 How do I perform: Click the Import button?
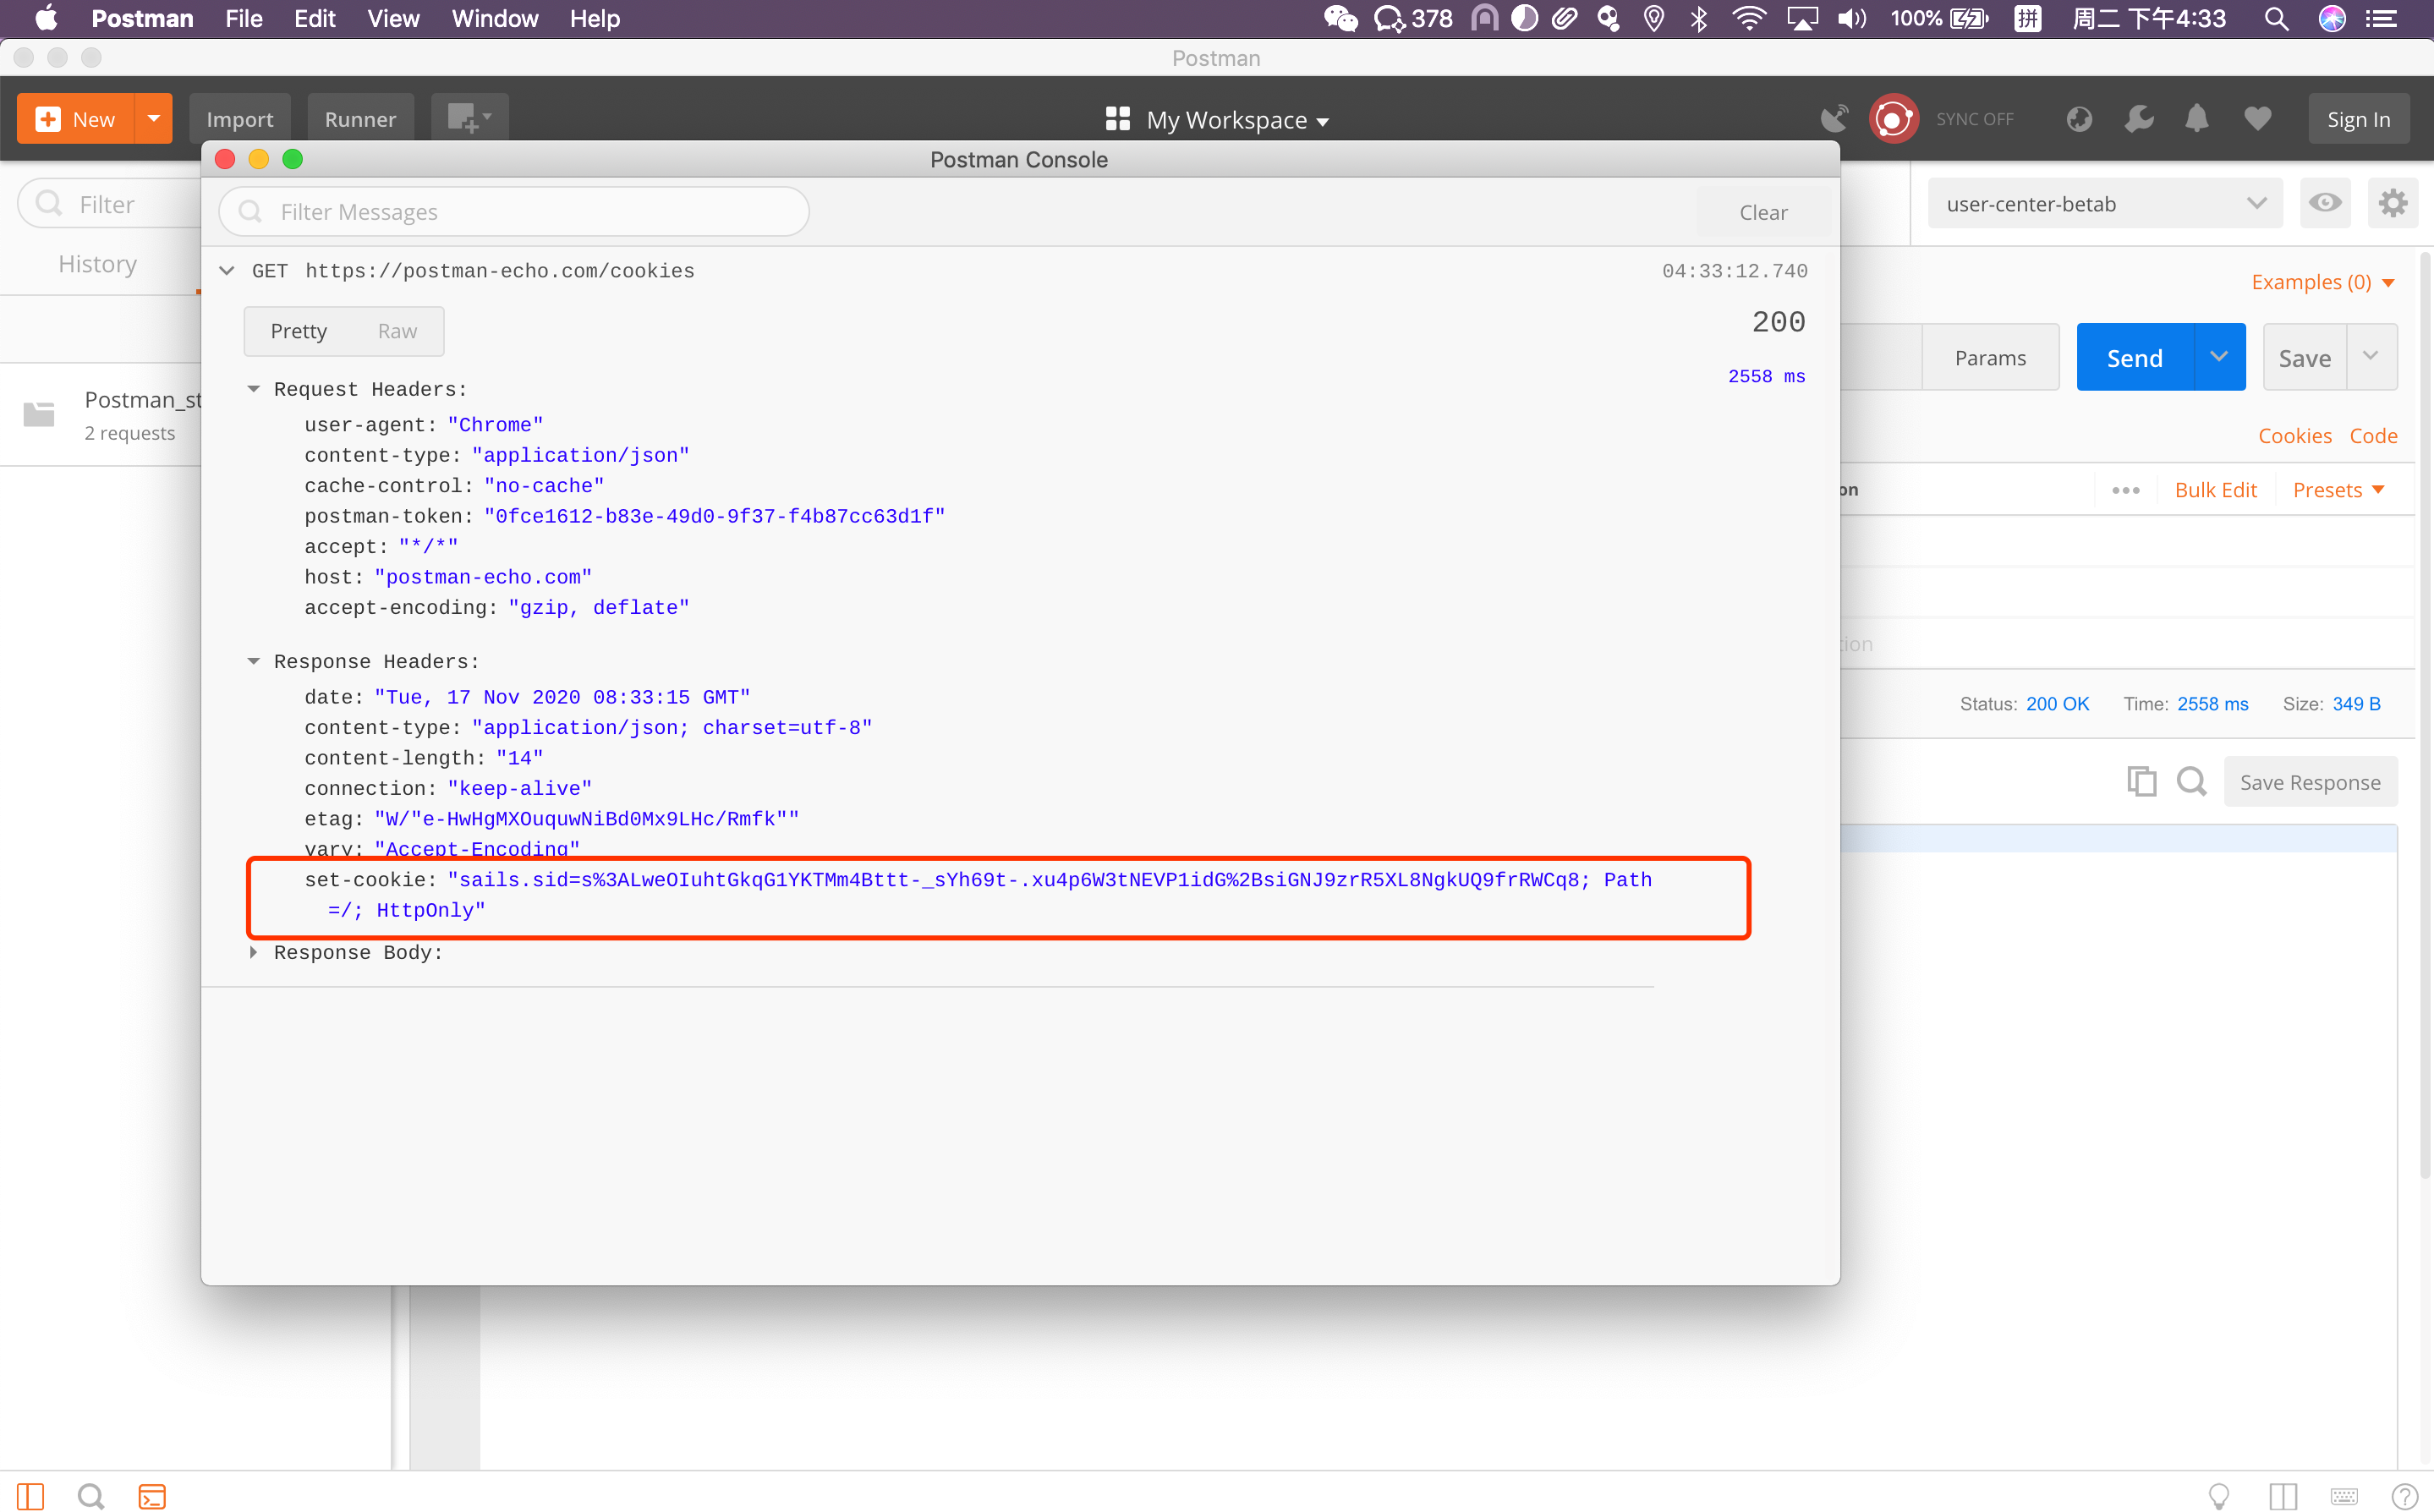tap(239, 119)
